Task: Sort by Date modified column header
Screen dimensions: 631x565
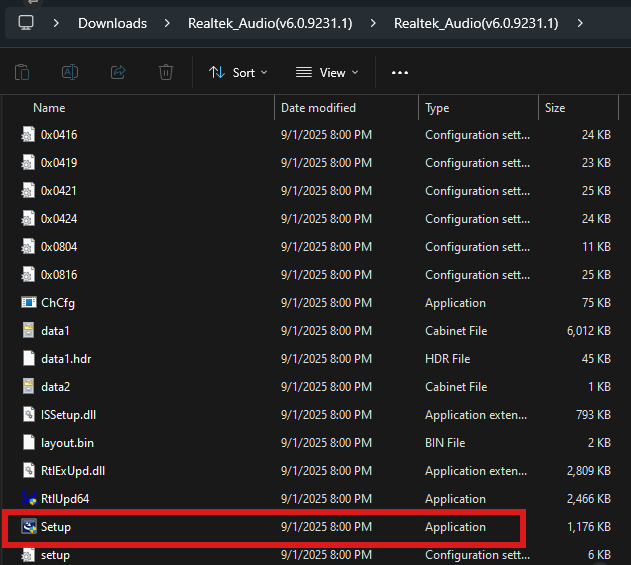Action: (x=318, y=108)
